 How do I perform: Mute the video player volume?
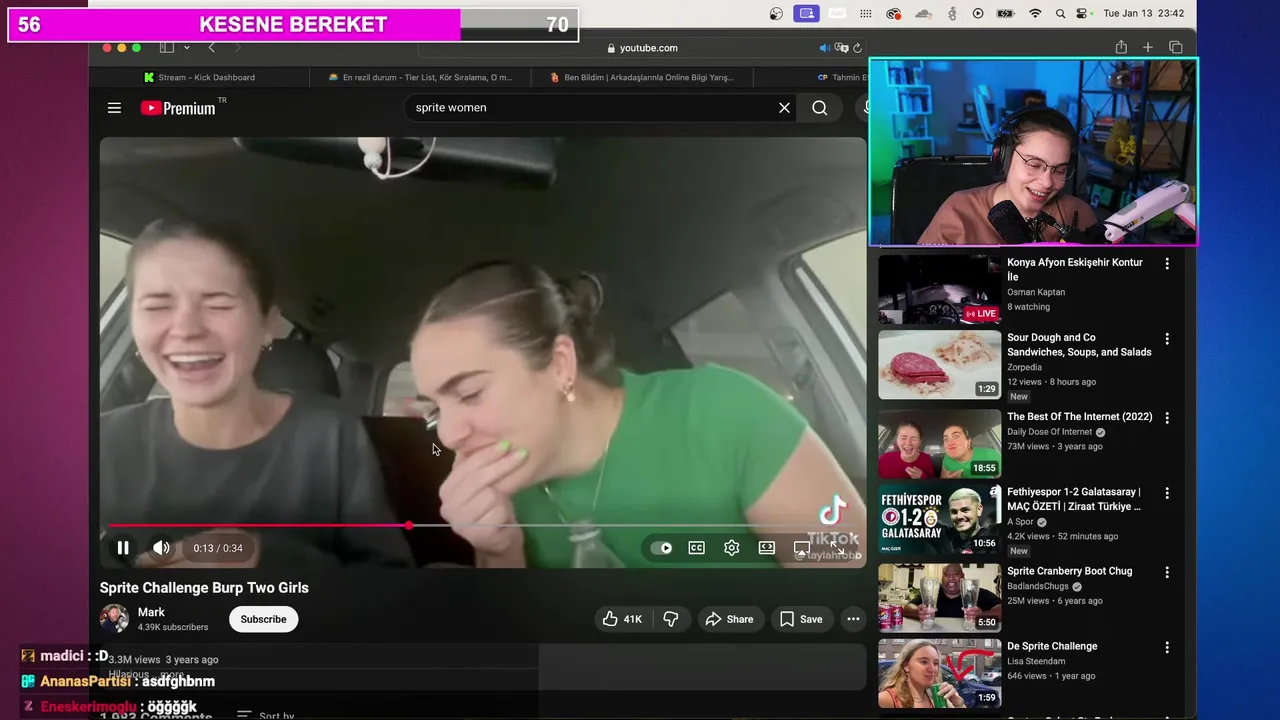[161, 548]
